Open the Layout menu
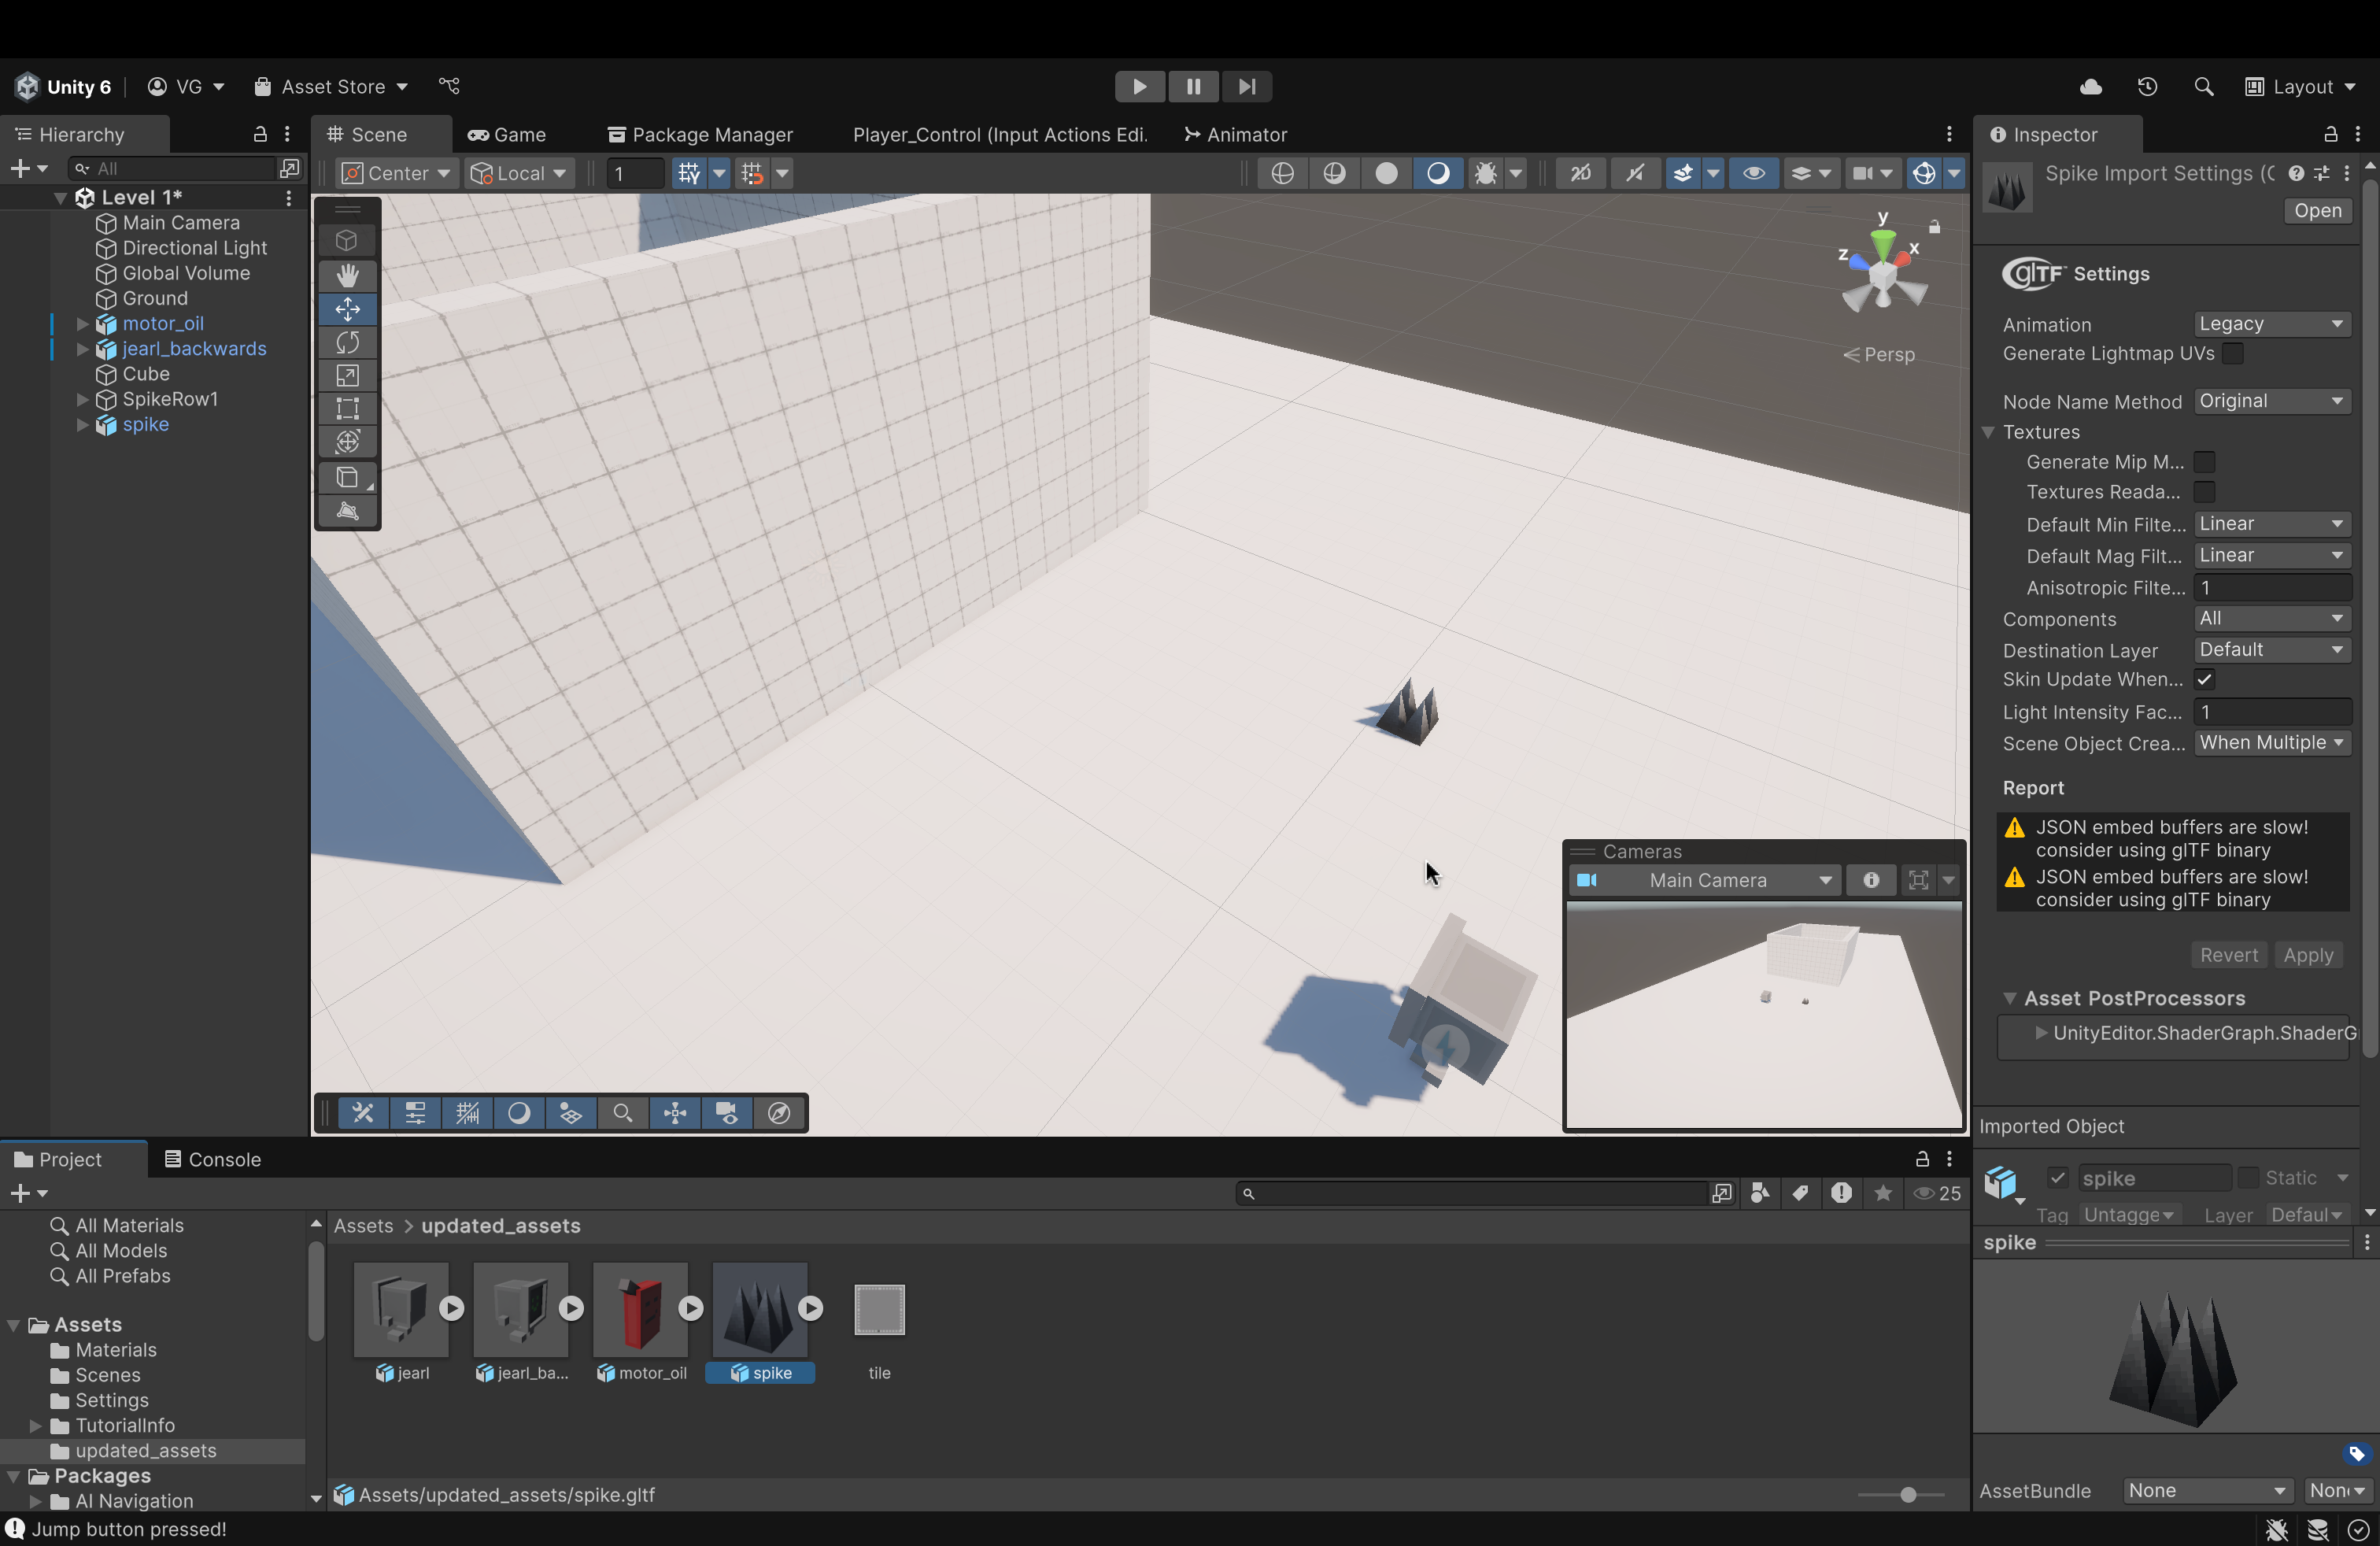The image size is (2380, 1546). pyautogui.click(x=2300, y=87)
